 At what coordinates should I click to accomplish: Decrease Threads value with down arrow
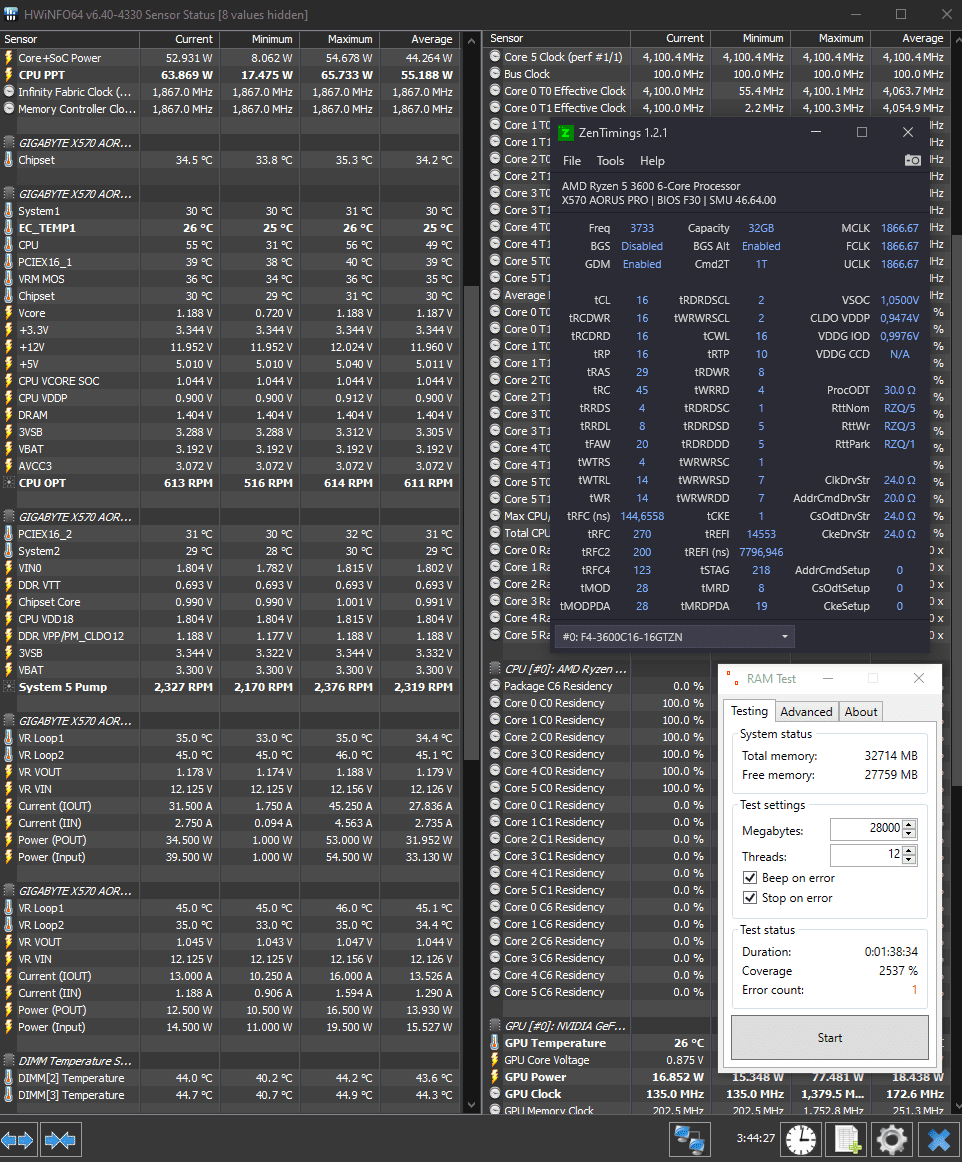tap(910, 860)
